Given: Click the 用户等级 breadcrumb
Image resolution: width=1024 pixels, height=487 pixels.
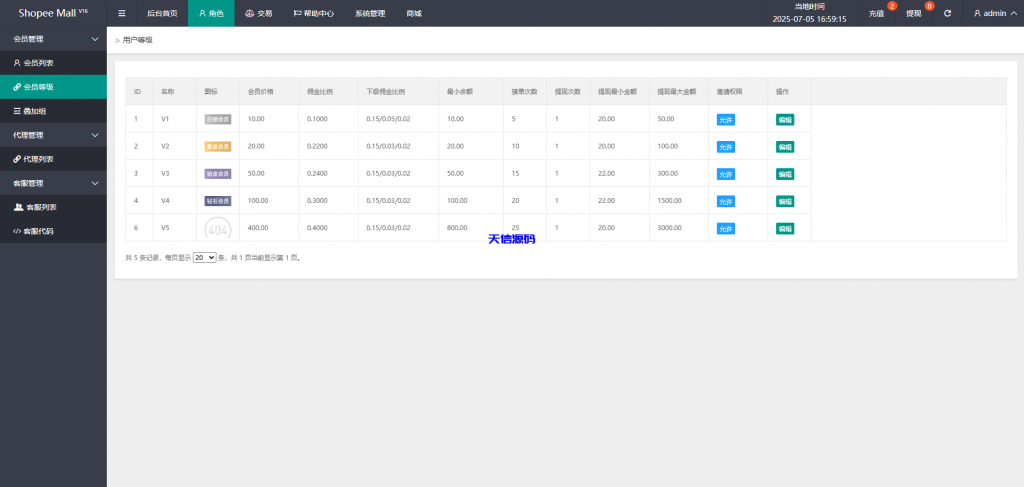Looking at the screenshot, I should (x=138, y=40).
